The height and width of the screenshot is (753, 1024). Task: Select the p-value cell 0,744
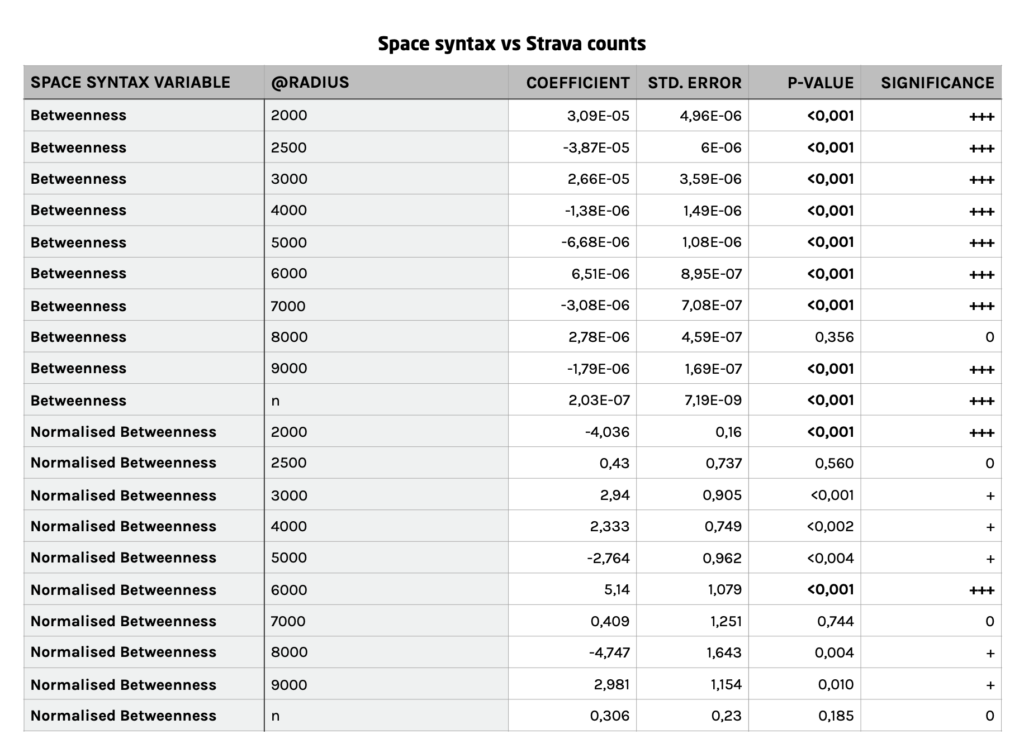835,621
